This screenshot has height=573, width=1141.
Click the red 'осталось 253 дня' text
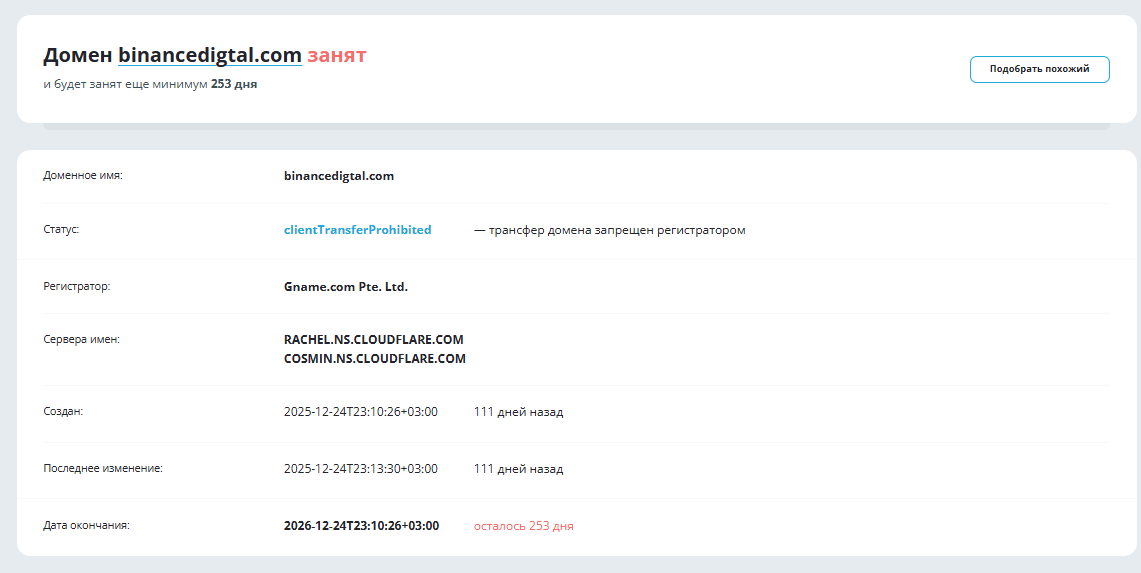[x=523, y=526]
